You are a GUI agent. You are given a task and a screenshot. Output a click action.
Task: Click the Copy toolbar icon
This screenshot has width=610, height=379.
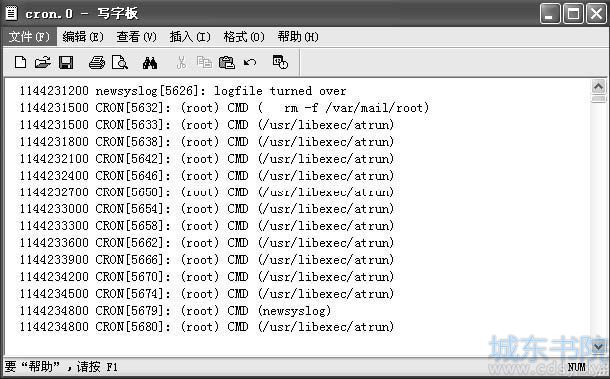[x=204, y=62]
